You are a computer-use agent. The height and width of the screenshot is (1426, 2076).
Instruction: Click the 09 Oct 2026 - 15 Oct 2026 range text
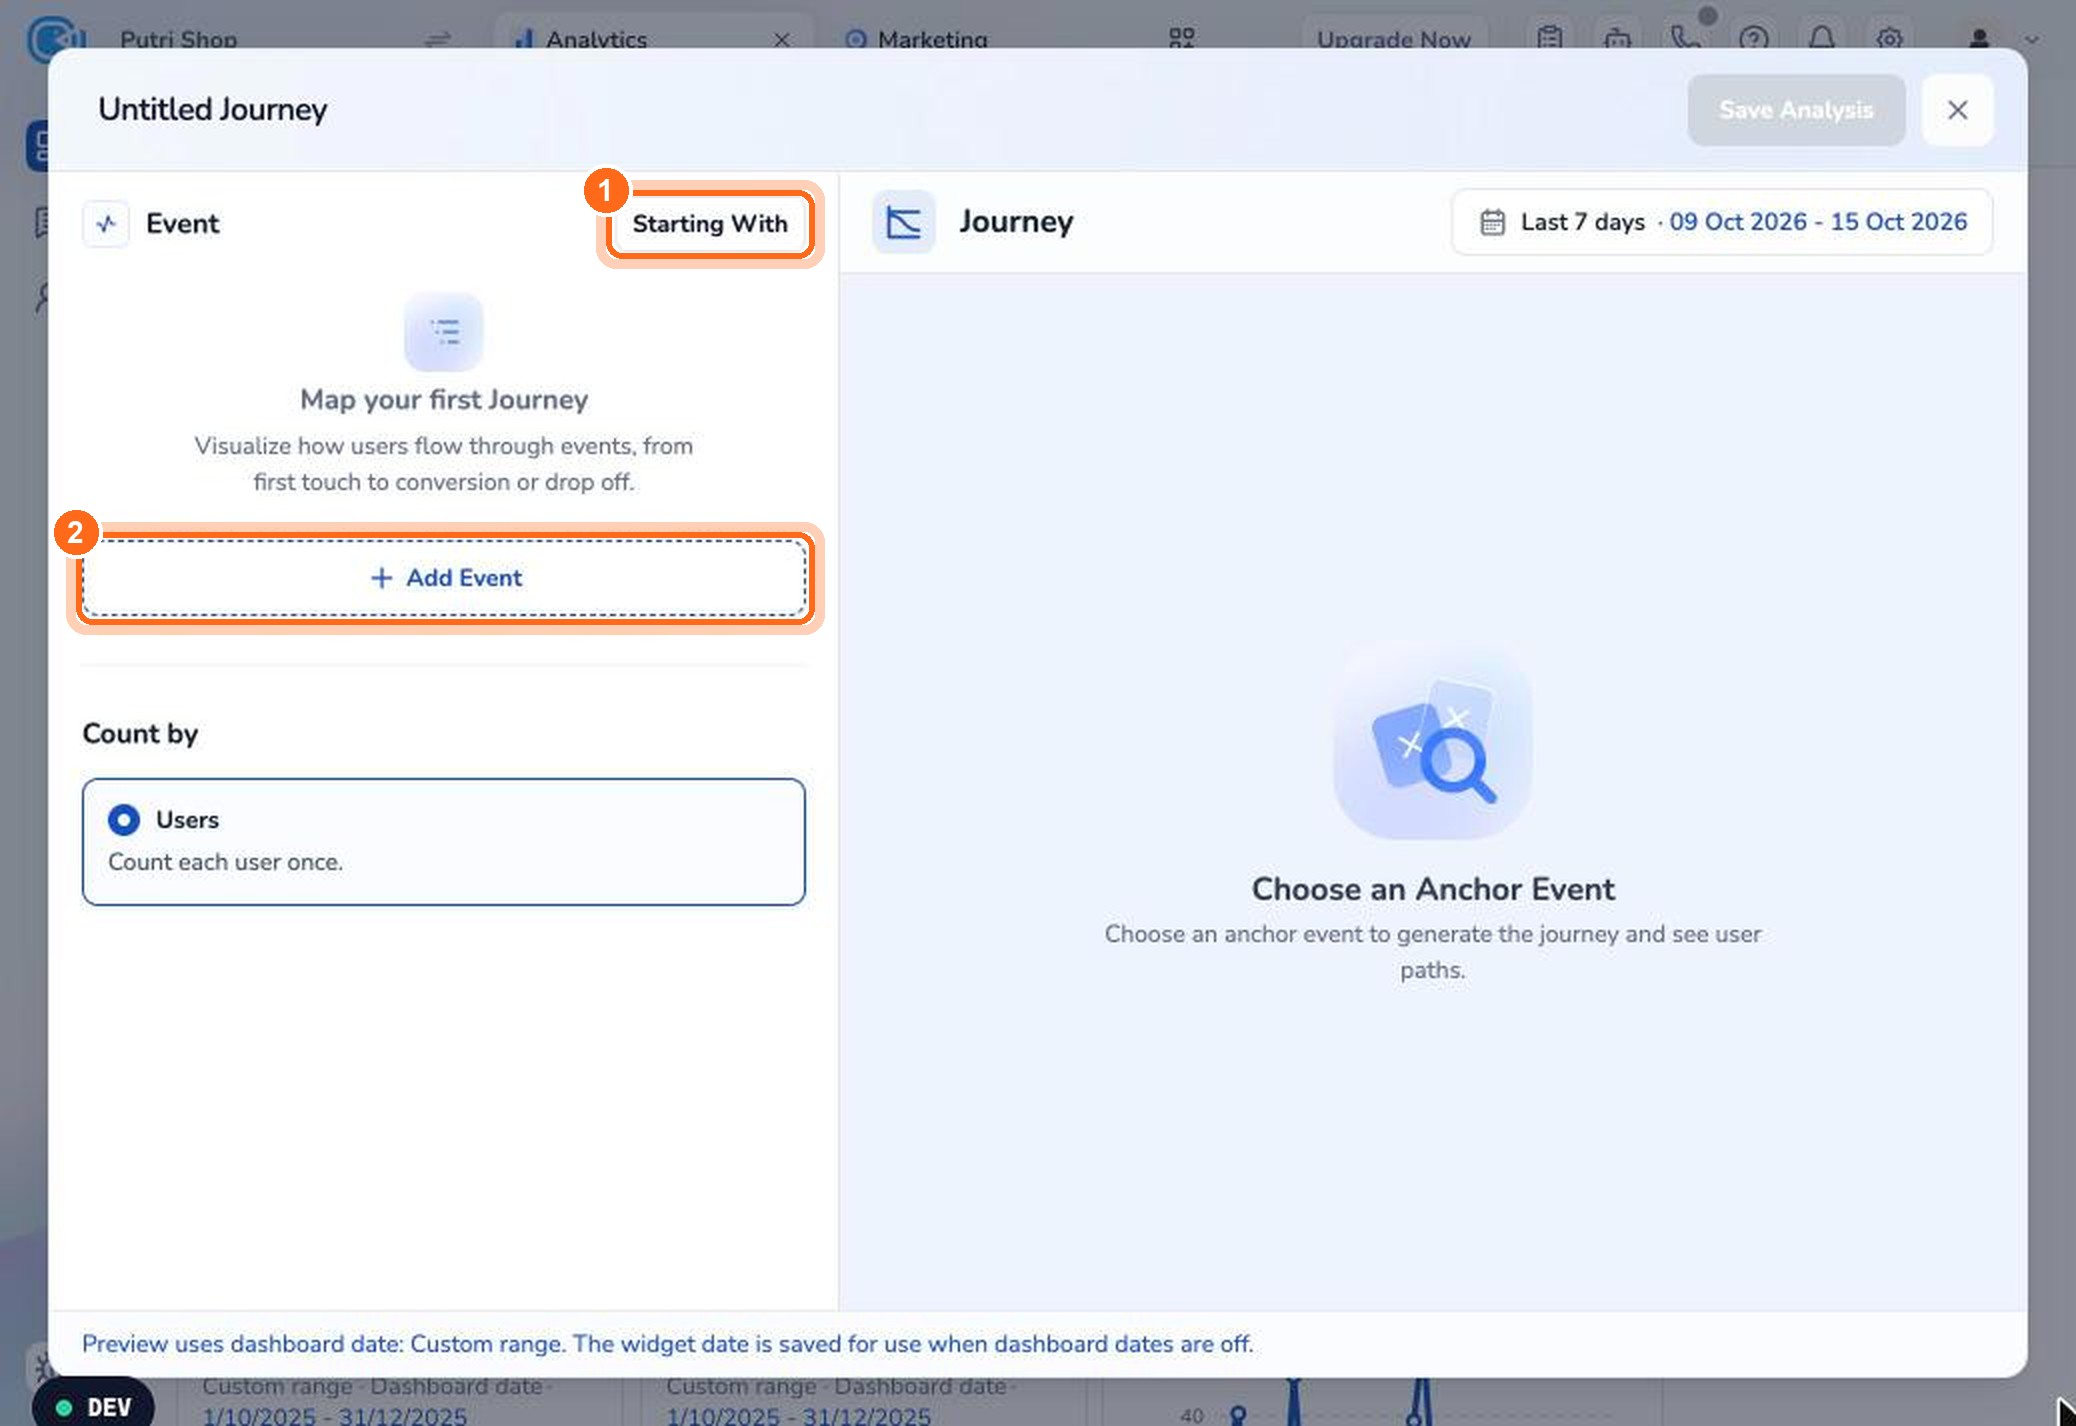click(x=1818, y=222)
